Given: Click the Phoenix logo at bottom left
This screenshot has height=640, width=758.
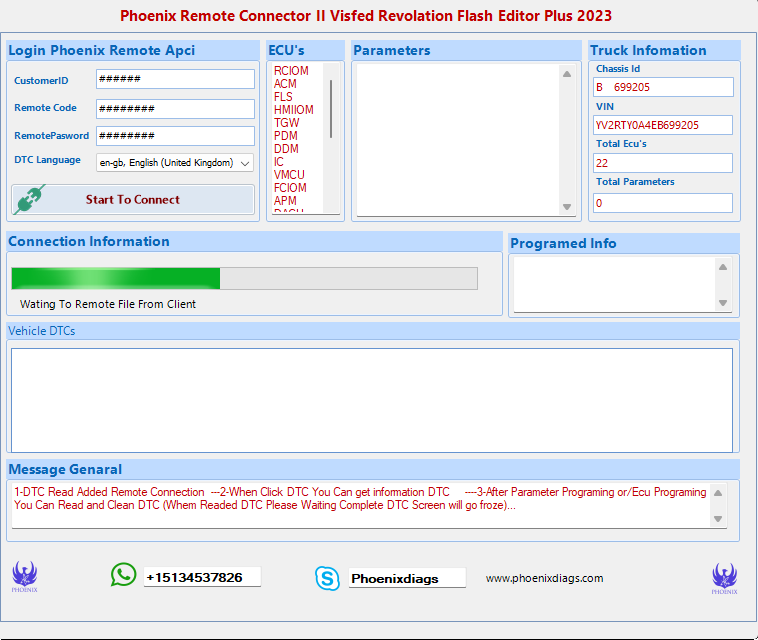Looking at the screenshot, I should (25, 576).
